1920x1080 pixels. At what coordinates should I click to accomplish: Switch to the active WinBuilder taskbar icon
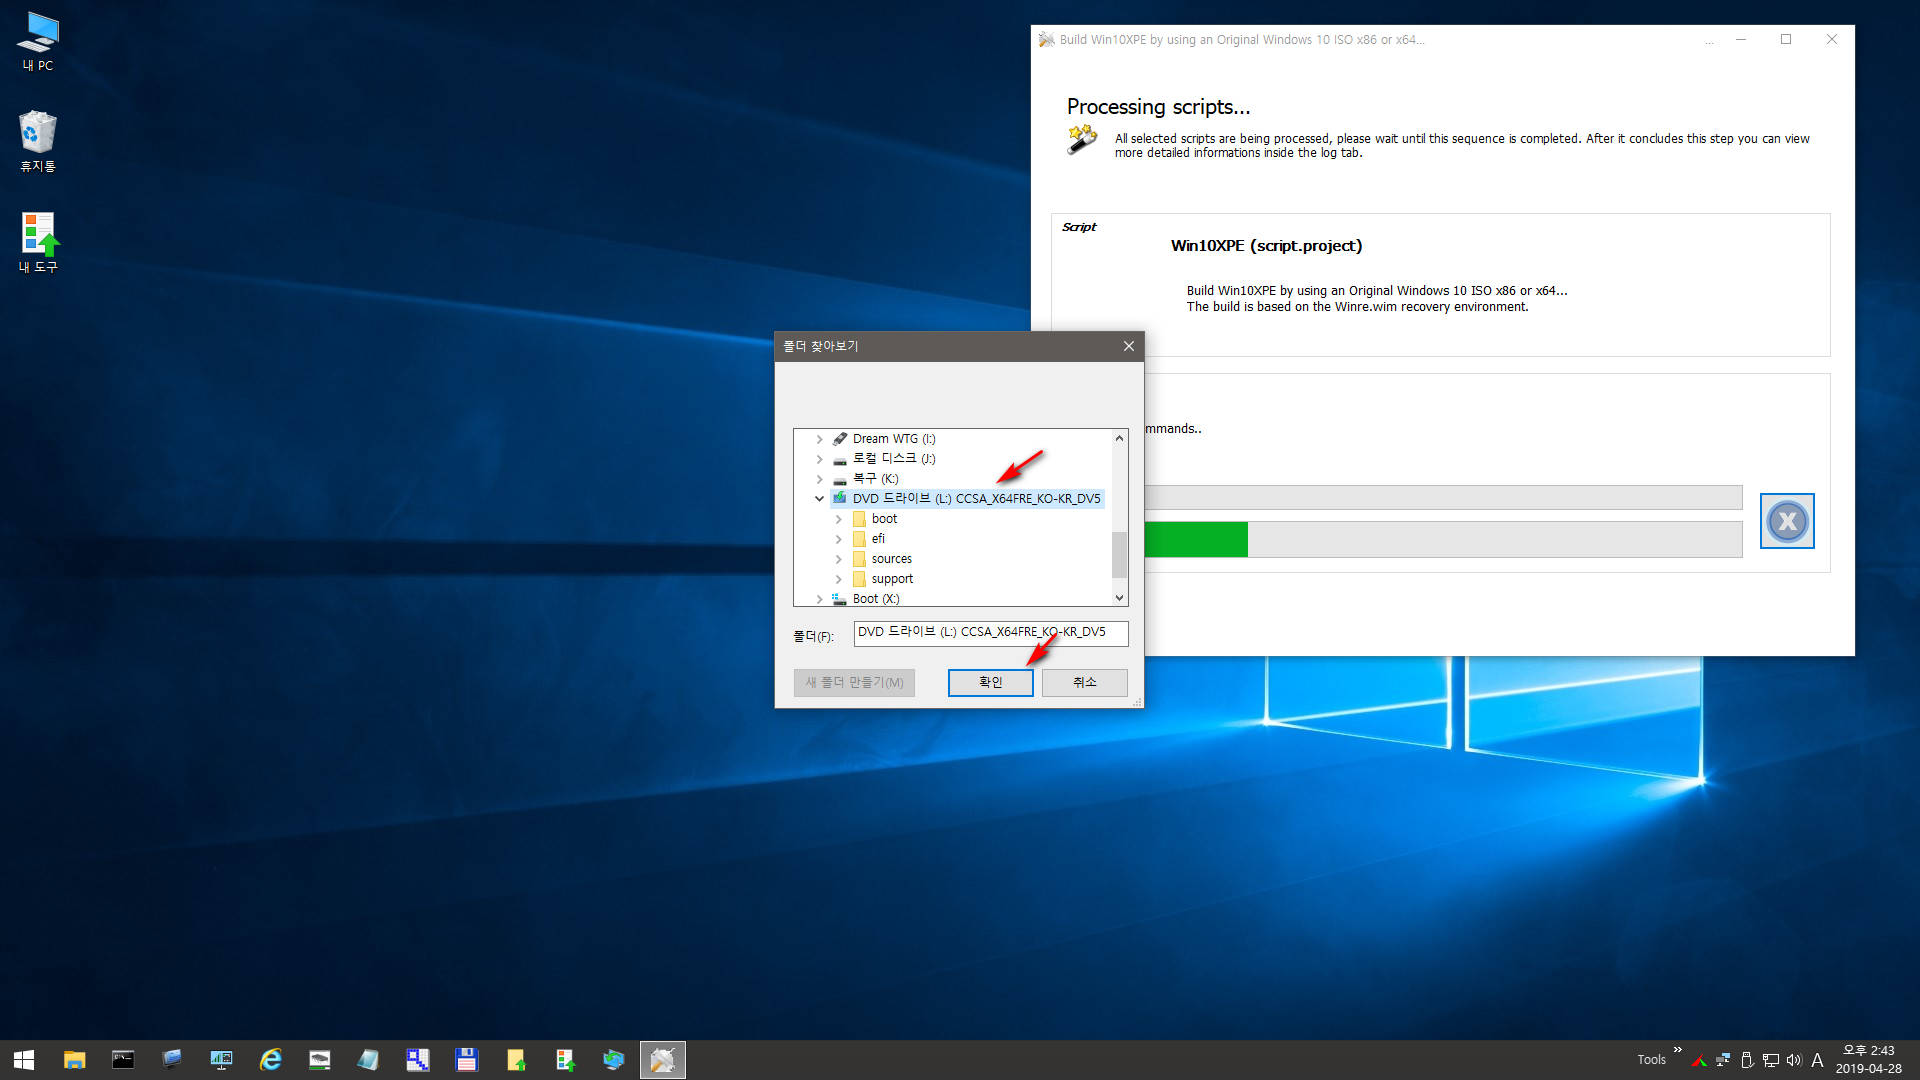tap(663, 1060)
